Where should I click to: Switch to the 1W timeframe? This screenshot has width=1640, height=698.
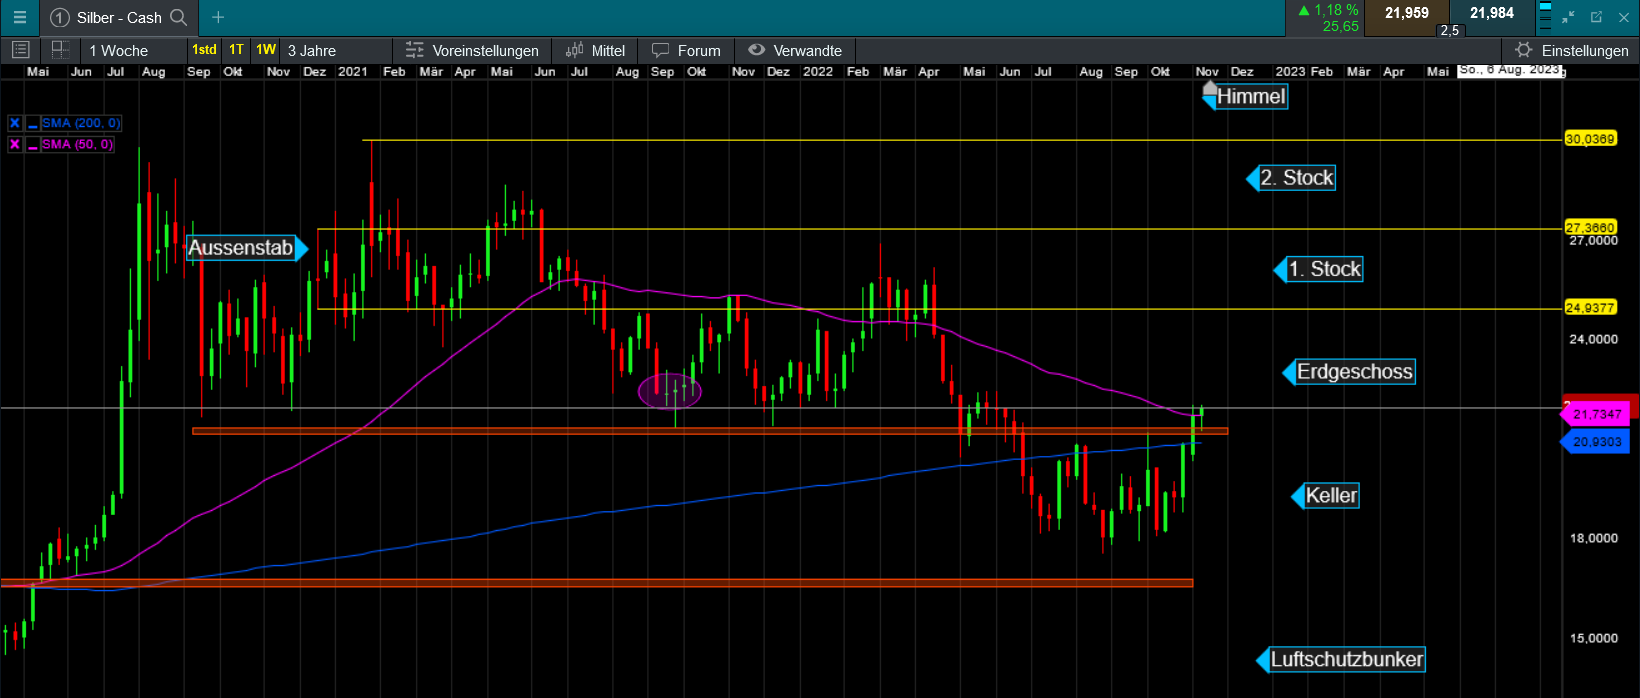(266, 50)
